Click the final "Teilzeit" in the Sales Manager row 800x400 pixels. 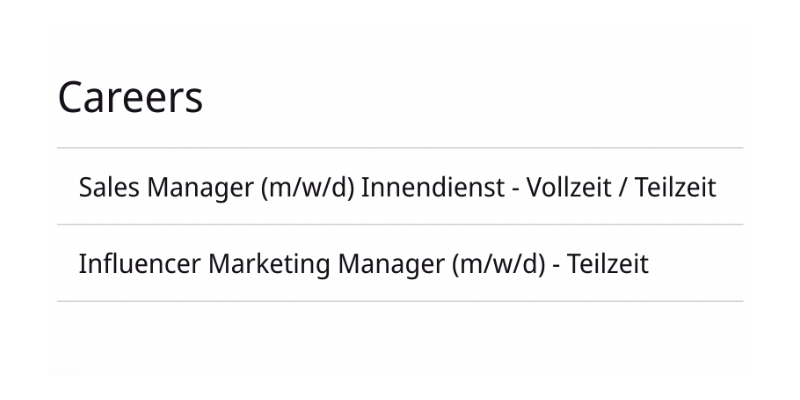tap(675, 187)
